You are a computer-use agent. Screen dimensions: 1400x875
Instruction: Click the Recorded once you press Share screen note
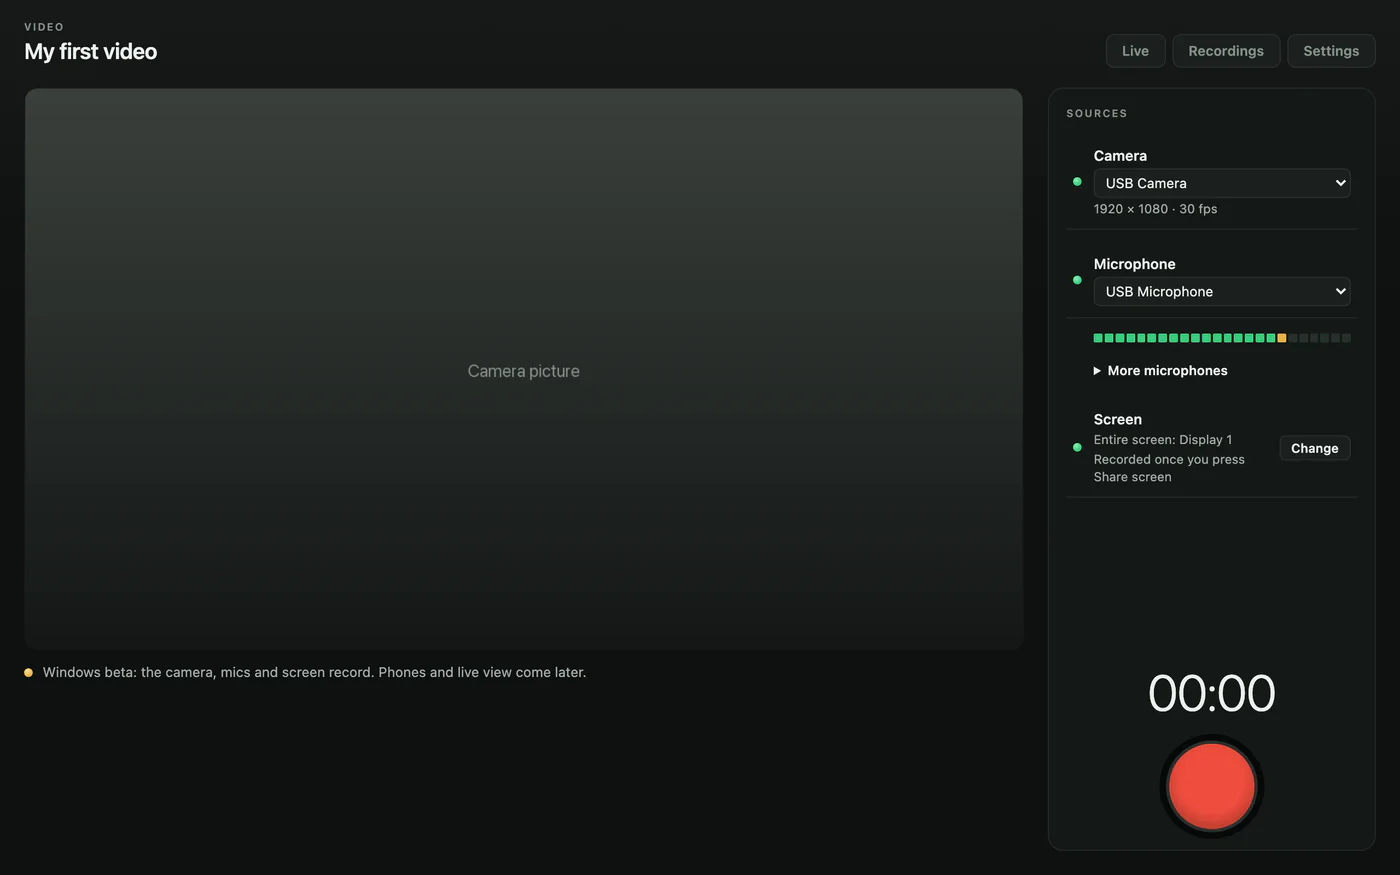1169,468
